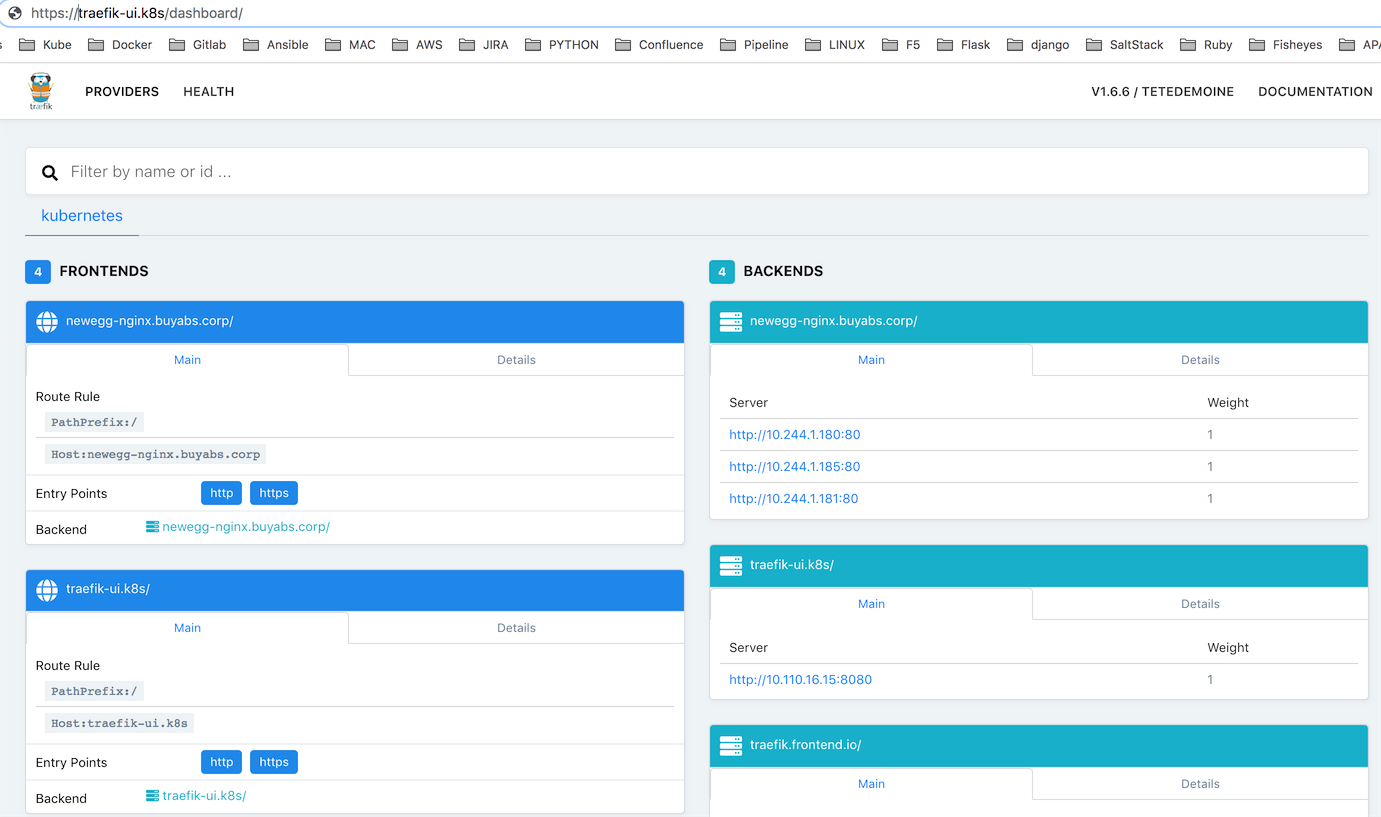Image resolution: width=1381 pixels, height=817 pixels.
Task: Click server icon of traefik.frontend.io/ backend header
Action: point(731,746)
